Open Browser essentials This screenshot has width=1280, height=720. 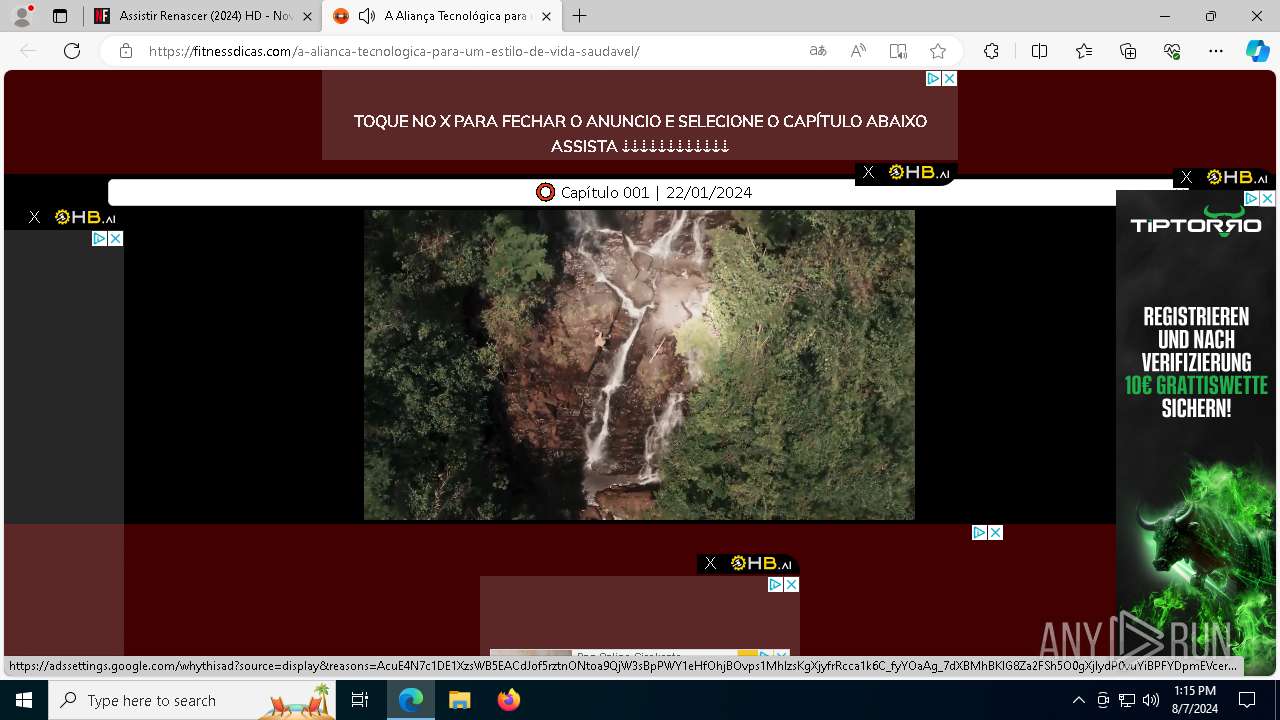(x=1172, y=51)
